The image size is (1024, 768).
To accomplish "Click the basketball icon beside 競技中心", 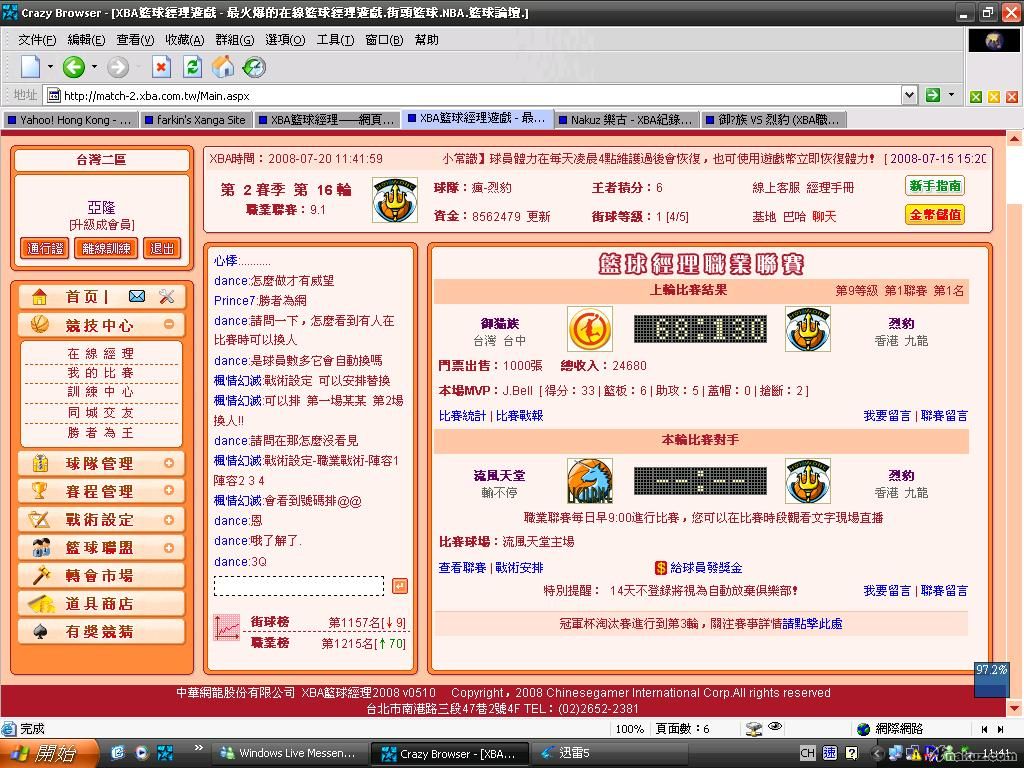I will point(39,325).
